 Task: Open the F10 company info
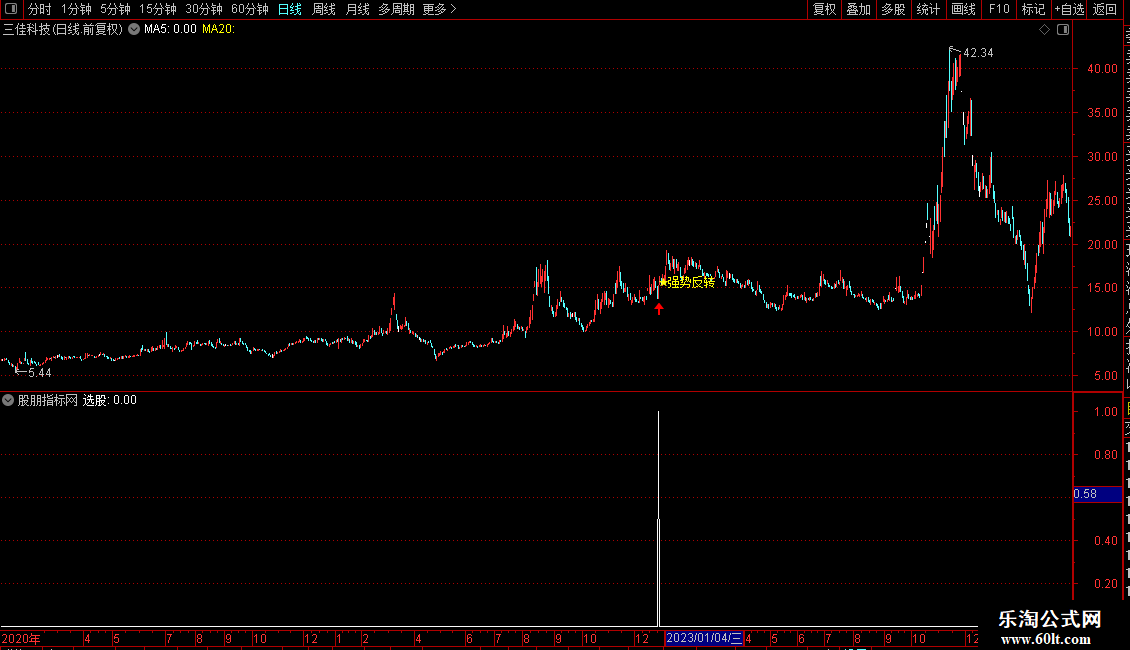coord(999,9)
